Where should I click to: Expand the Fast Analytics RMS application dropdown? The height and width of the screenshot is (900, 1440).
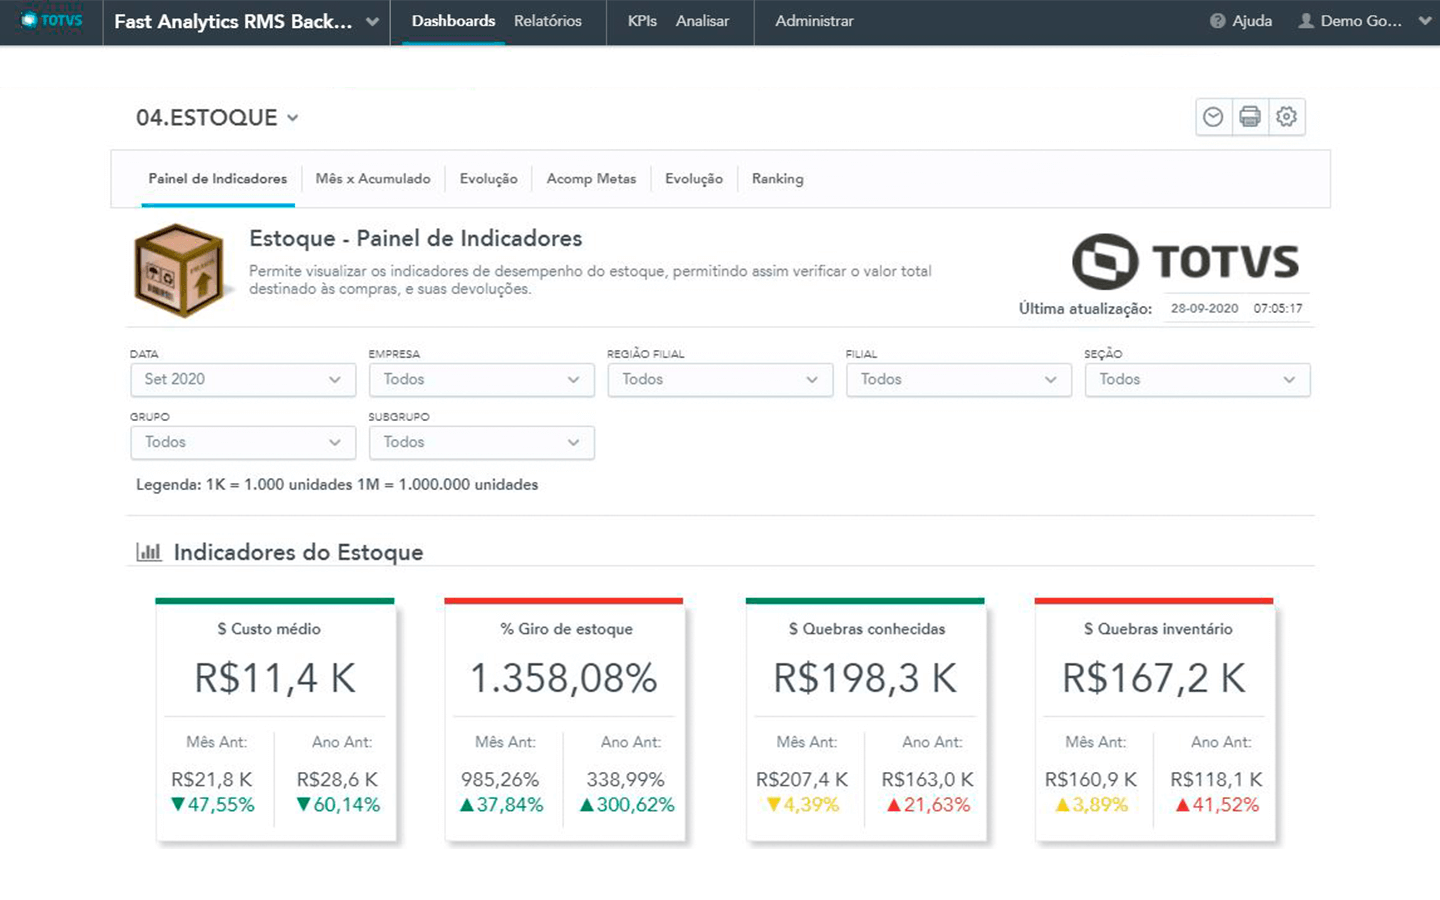(372, 22)
